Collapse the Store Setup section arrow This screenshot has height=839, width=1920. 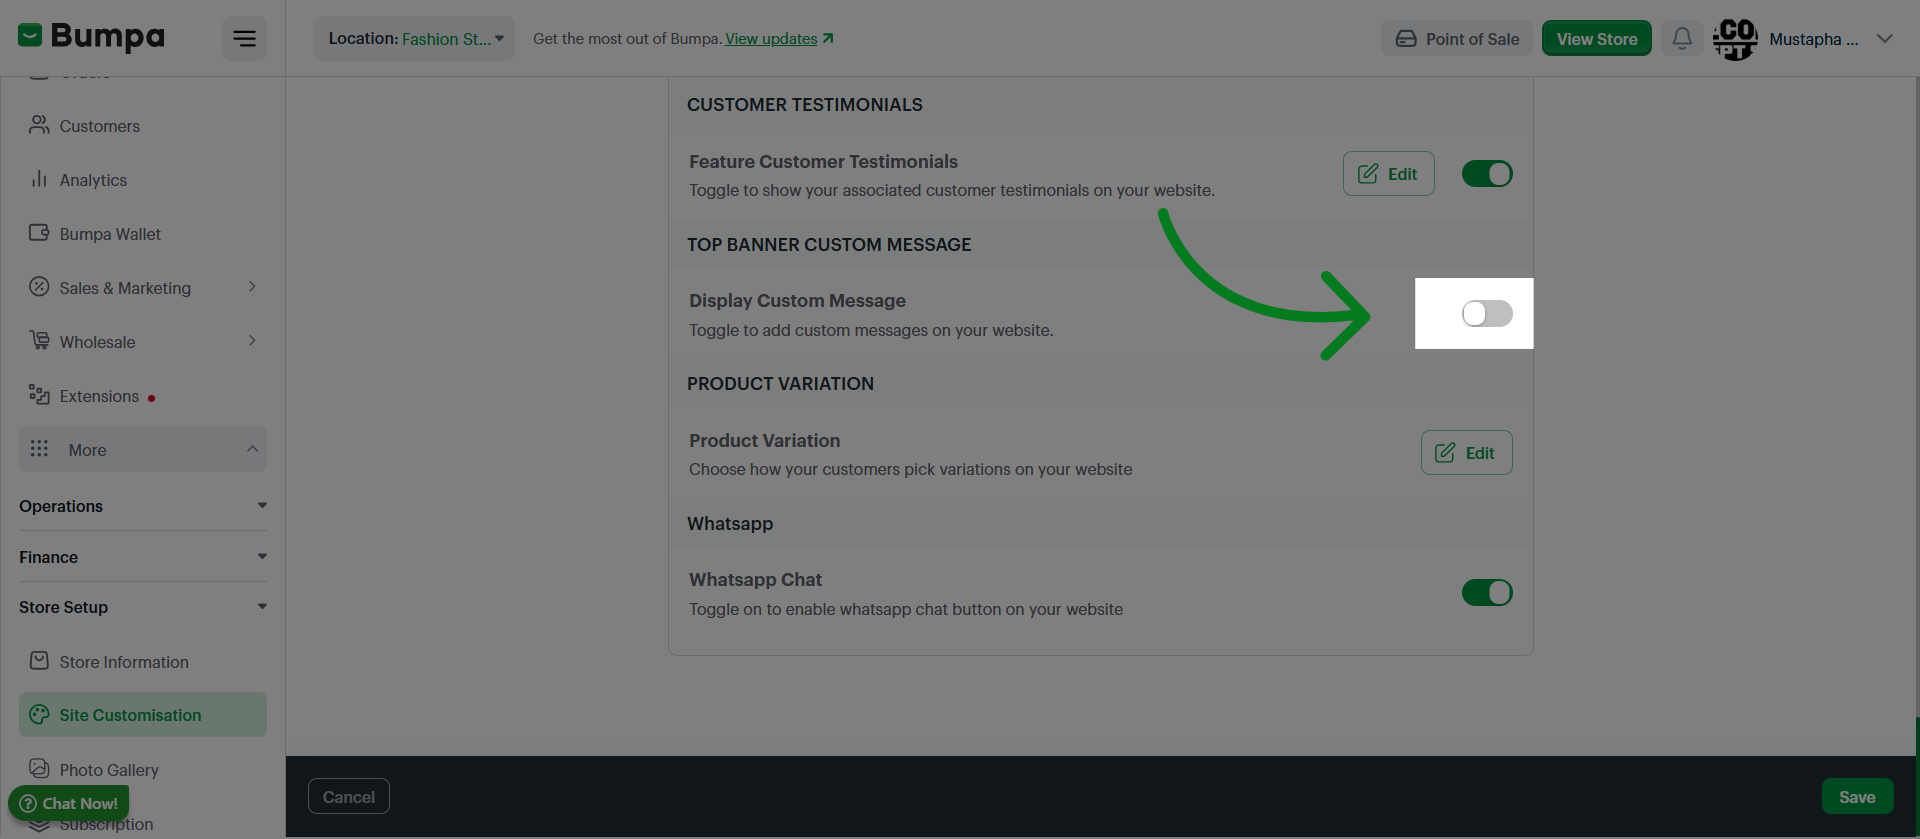coord(262,607)
